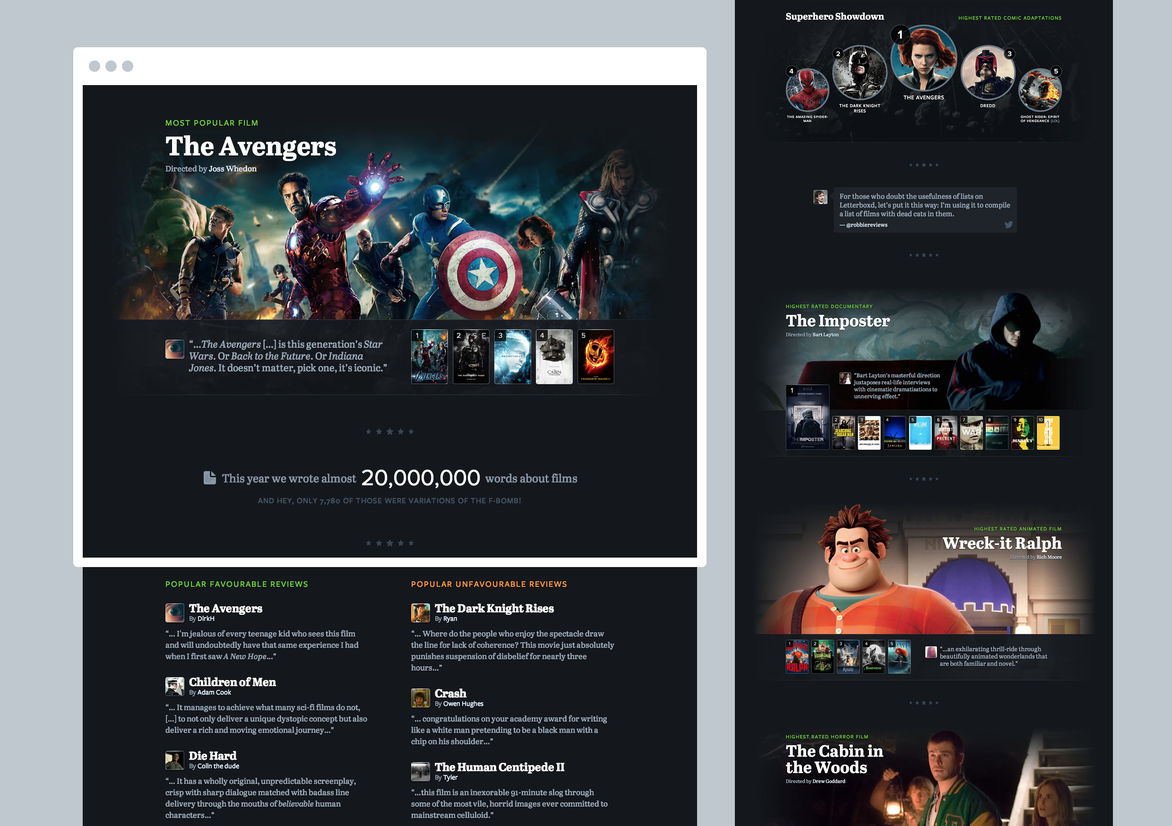Viewport: 1172px width, 826px height.
Task: Select the Amazing Spider-Man circle portrait
Action: (807, 90)
